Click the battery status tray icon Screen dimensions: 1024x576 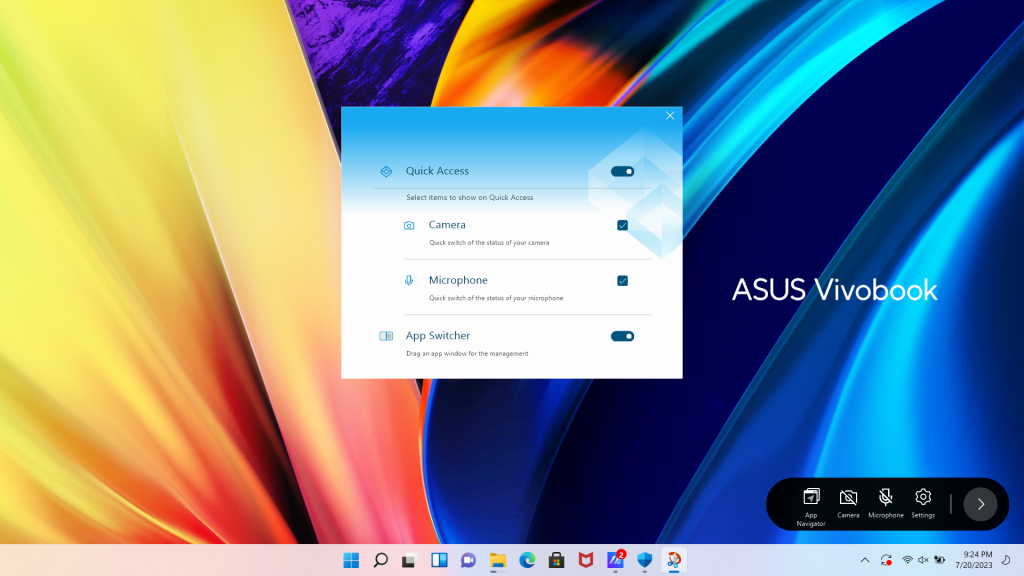coord(940,560)
